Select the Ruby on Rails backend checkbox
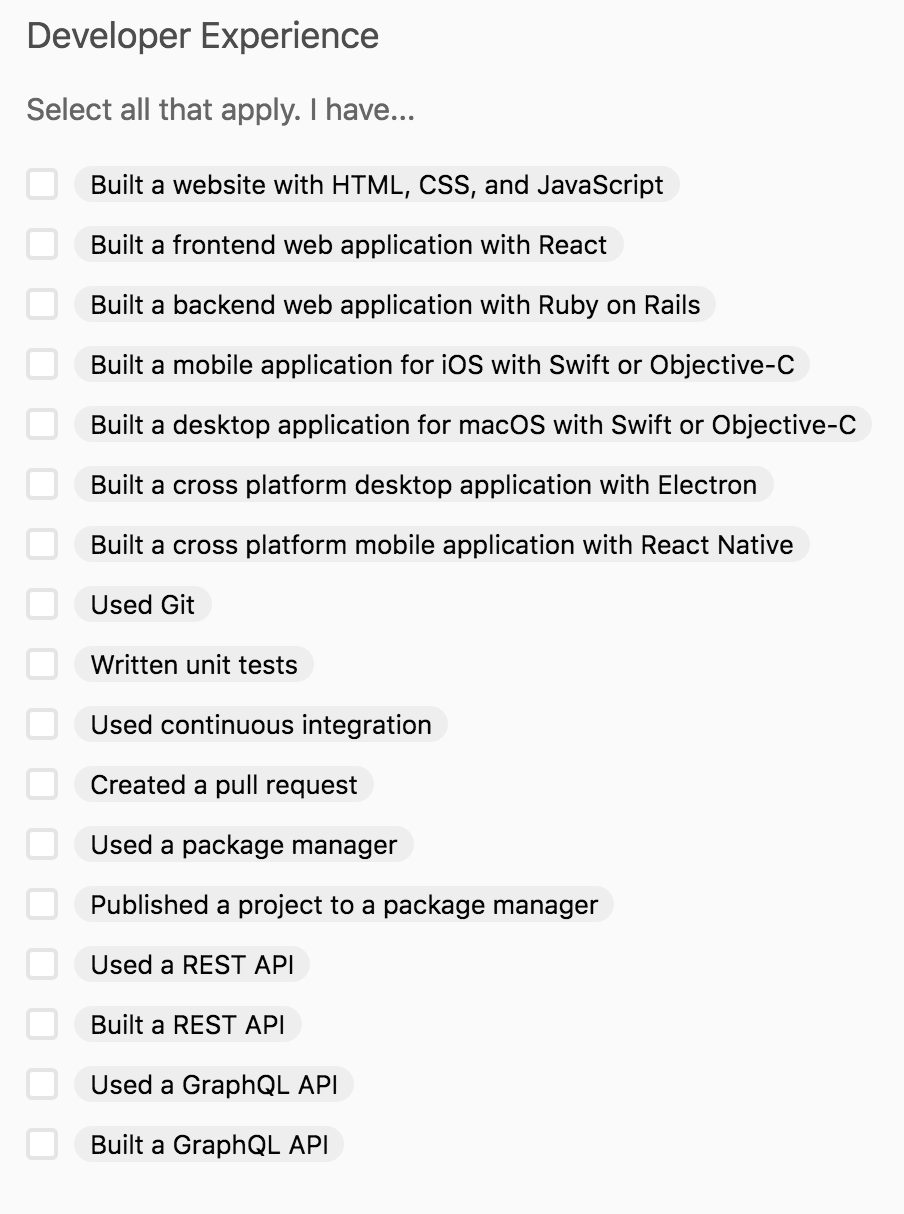Screen dimensions: 904x1214 point(42,305)
